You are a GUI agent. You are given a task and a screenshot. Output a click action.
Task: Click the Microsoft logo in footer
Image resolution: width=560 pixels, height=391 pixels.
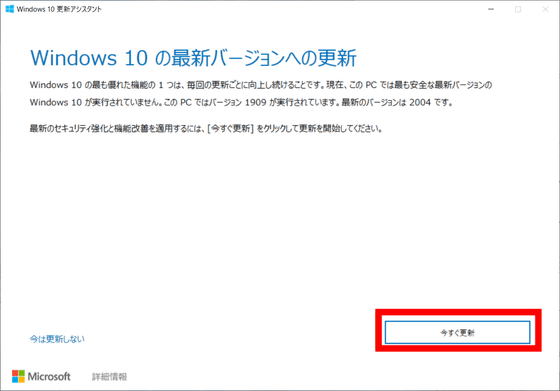point(41,376)
